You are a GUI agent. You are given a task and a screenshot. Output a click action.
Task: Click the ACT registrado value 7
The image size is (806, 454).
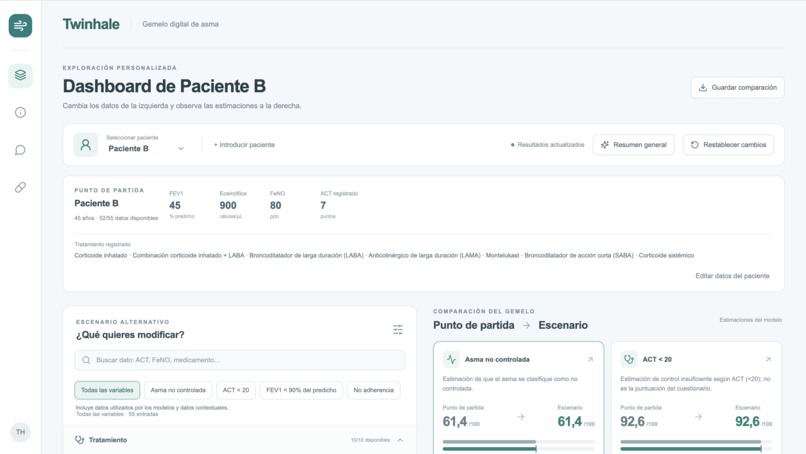point(323,205)
